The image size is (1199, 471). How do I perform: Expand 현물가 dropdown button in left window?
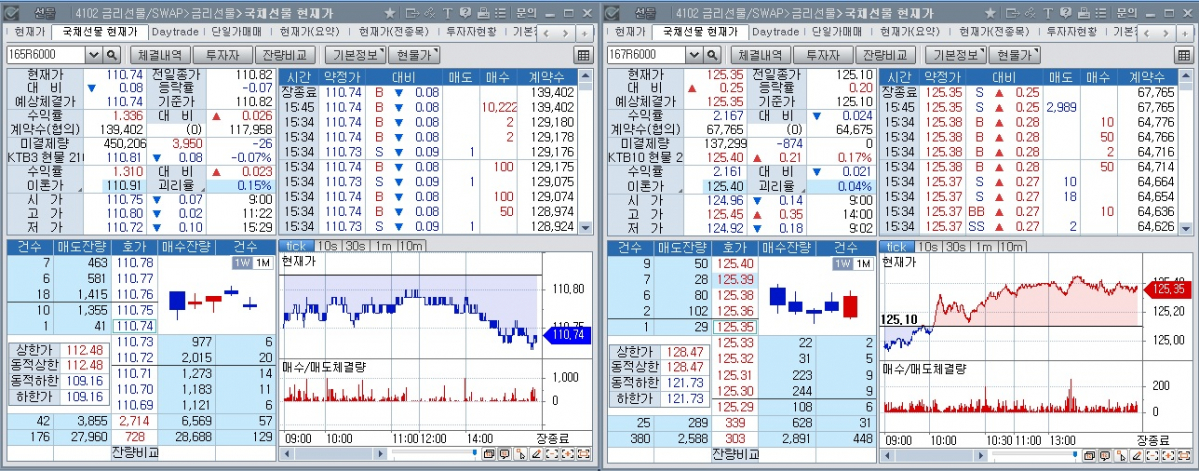414,54
